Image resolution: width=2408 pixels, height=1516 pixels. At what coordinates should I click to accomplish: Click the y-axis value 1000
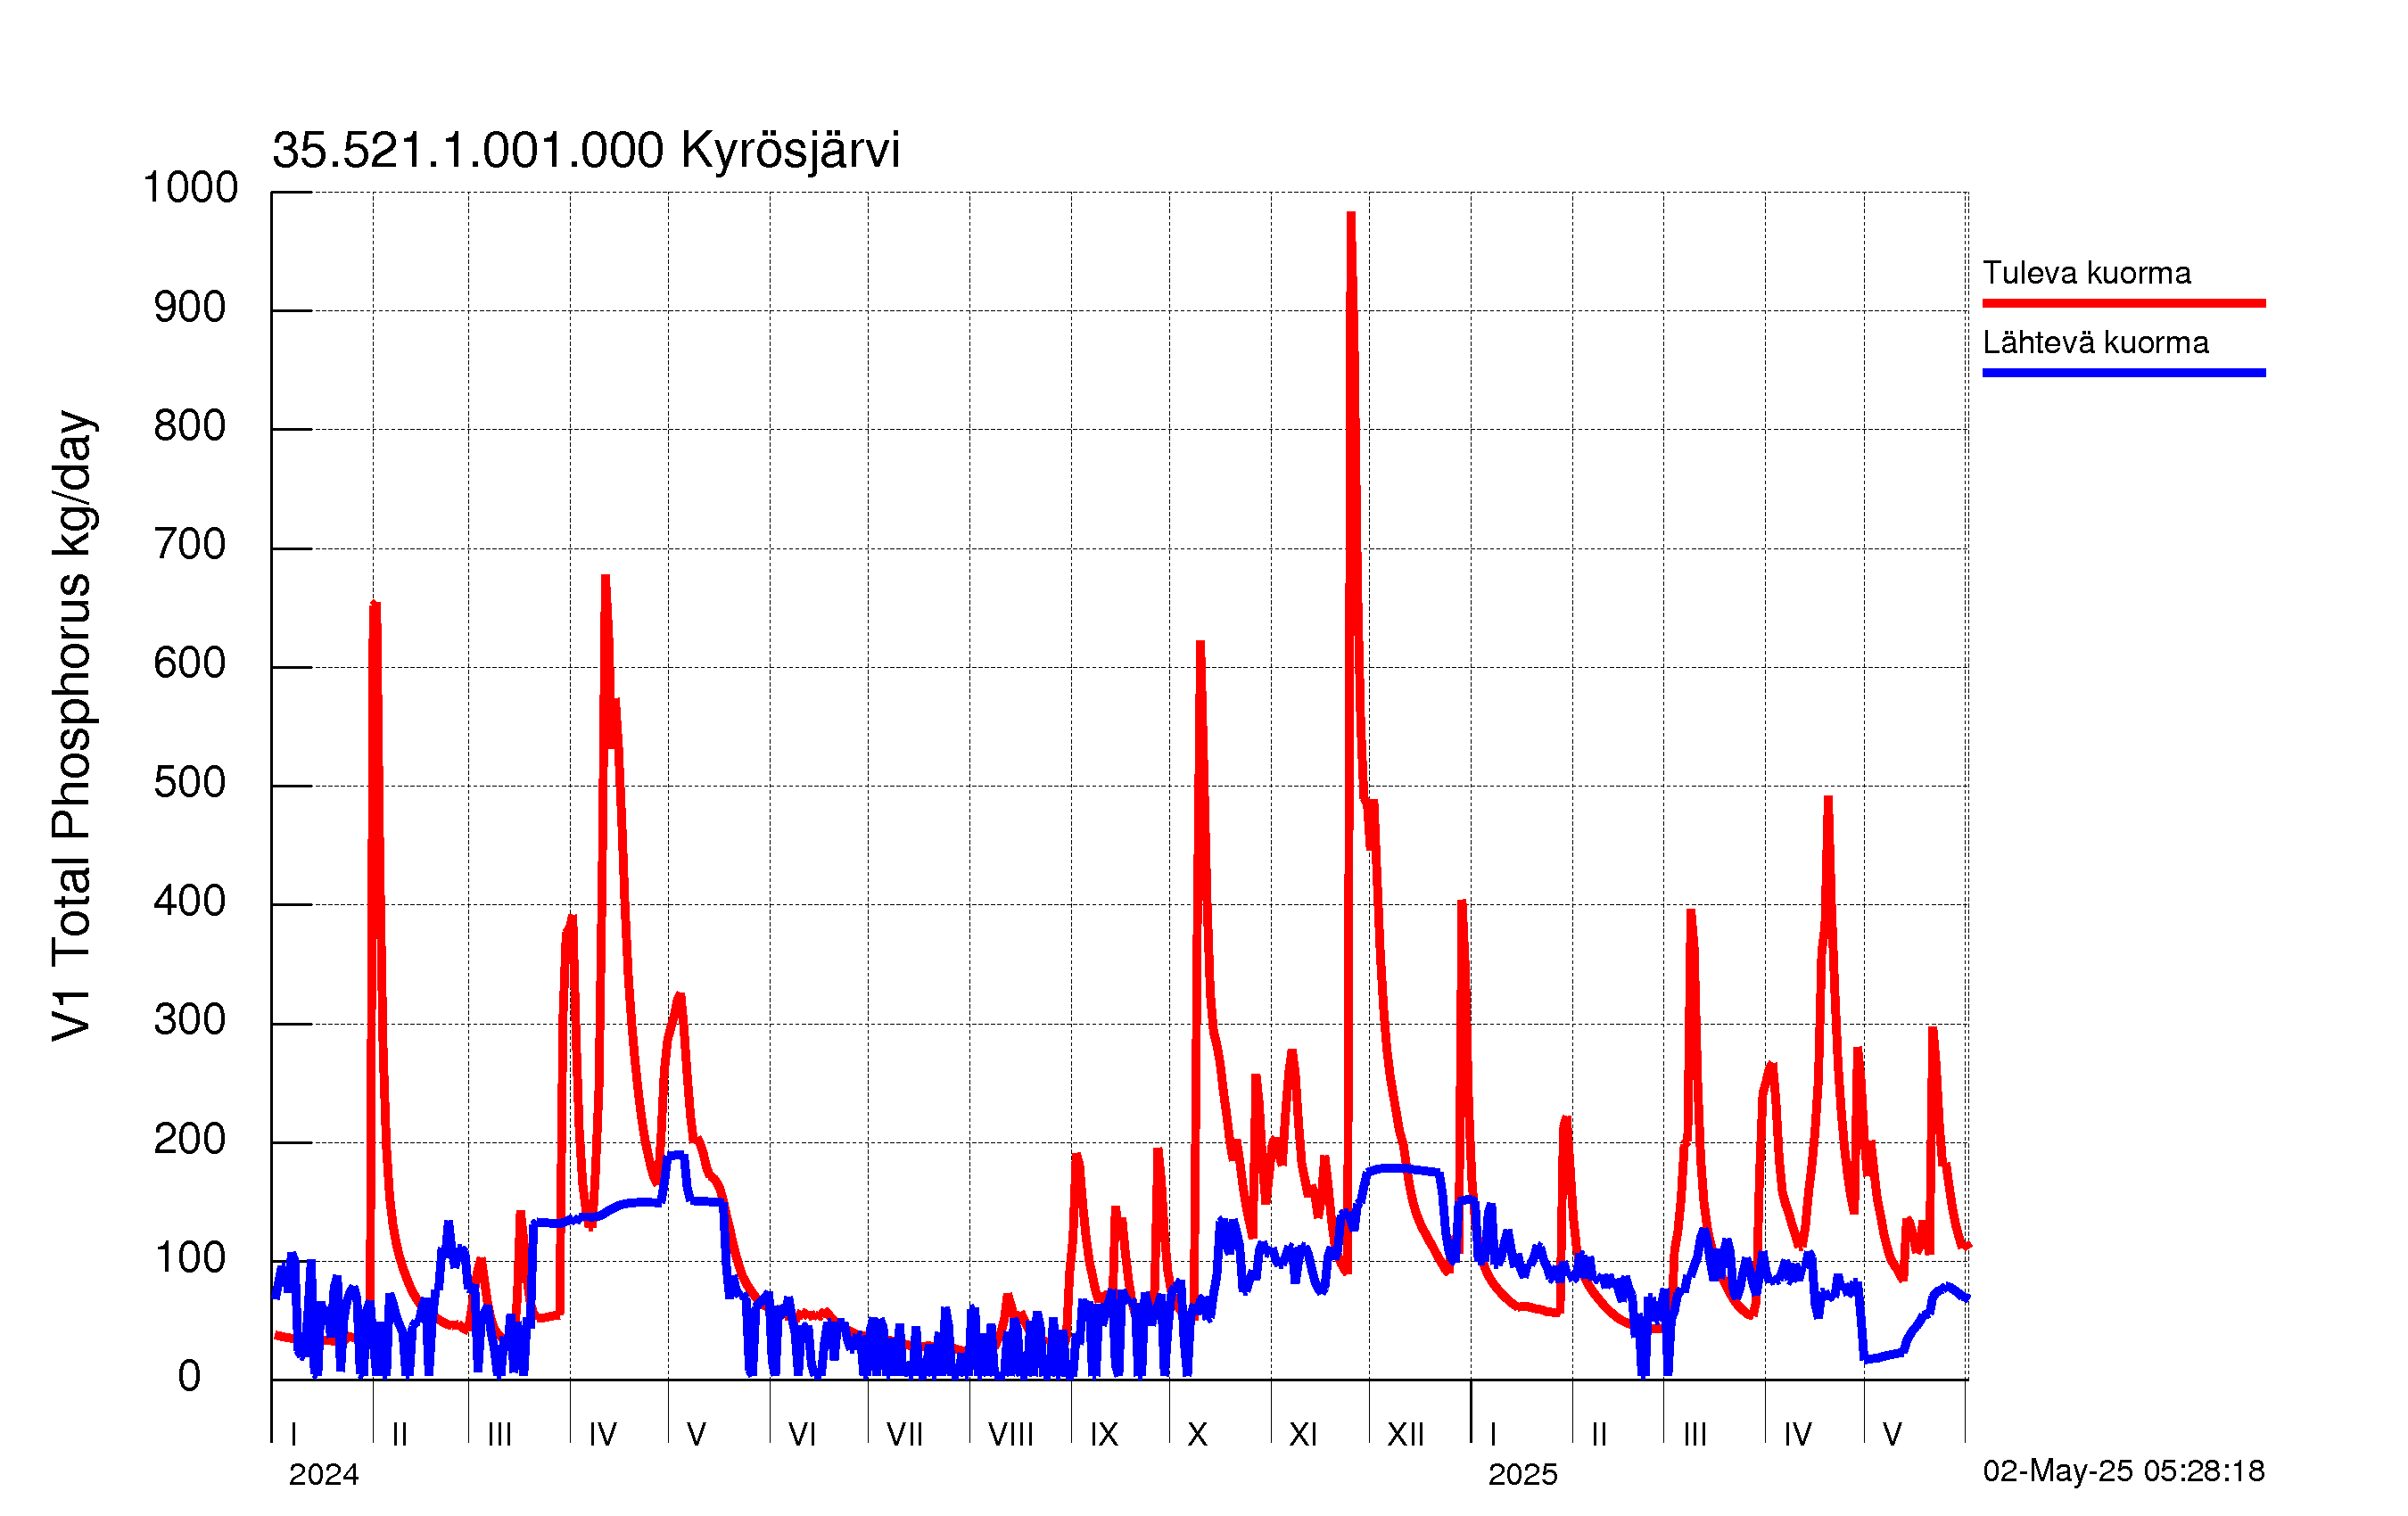click(x=190, y=187)
